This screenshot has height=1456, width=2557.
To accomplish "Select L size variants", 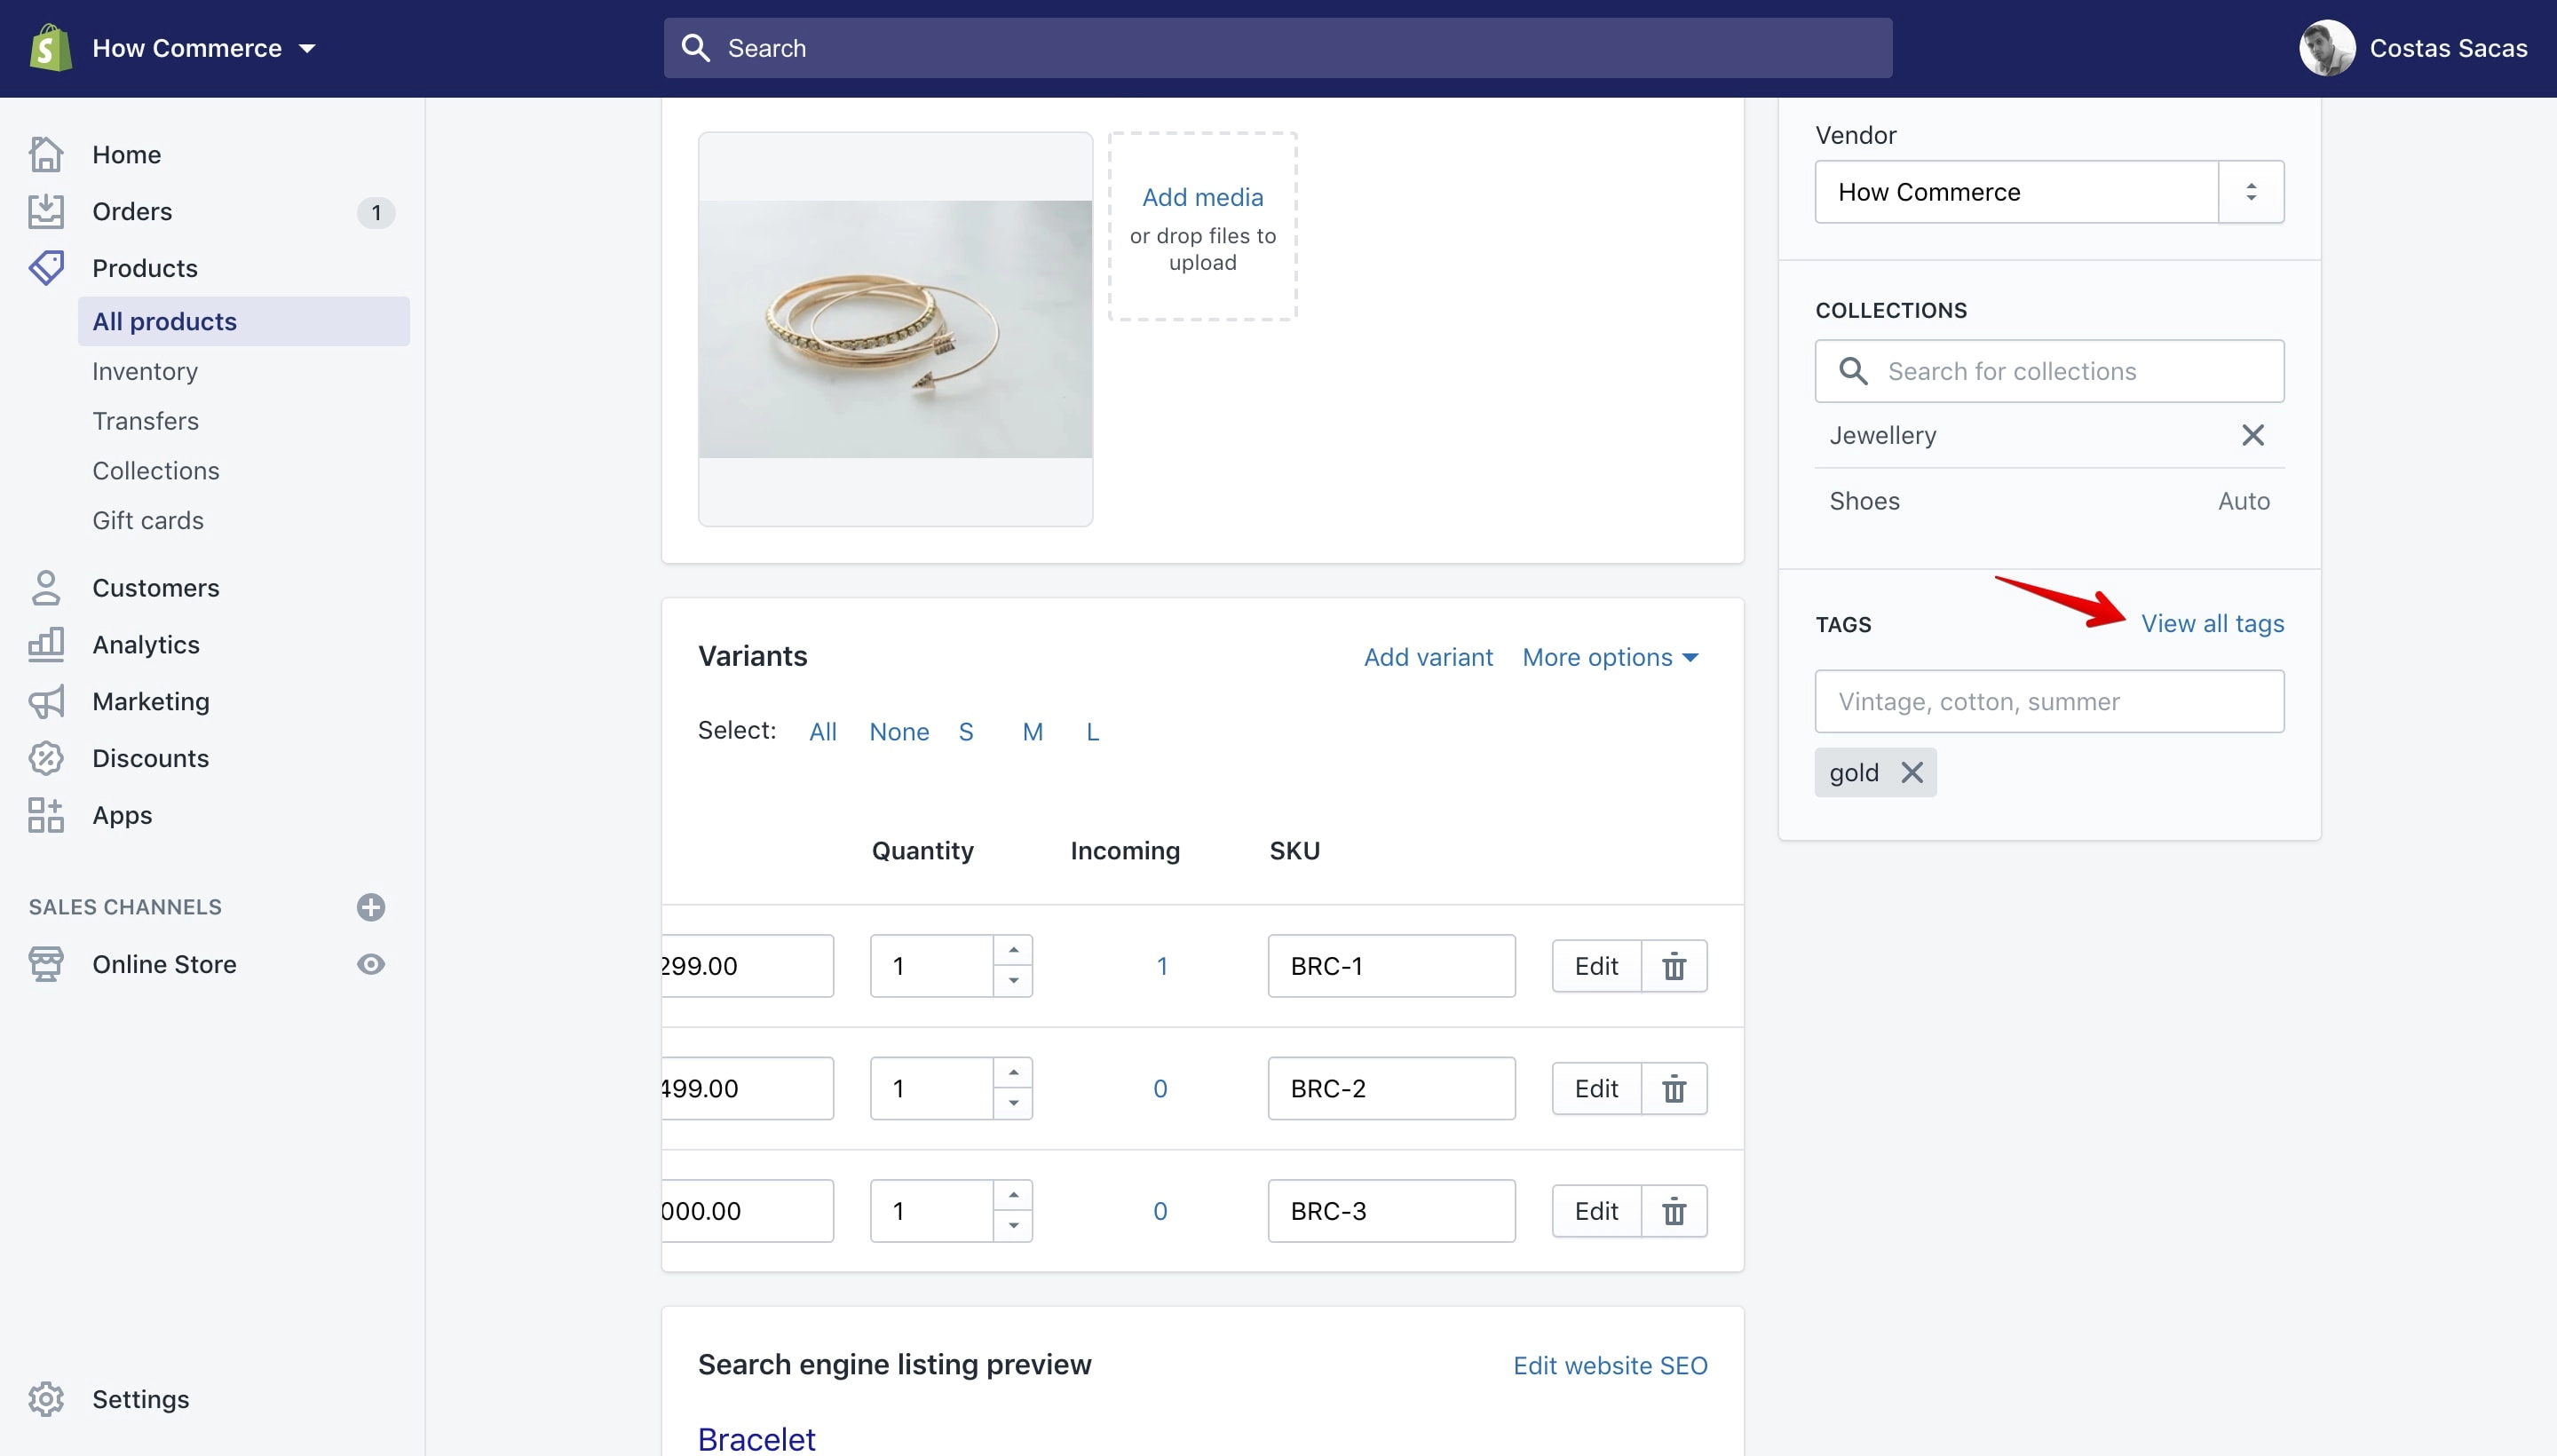I will (x=1092, y=732).
